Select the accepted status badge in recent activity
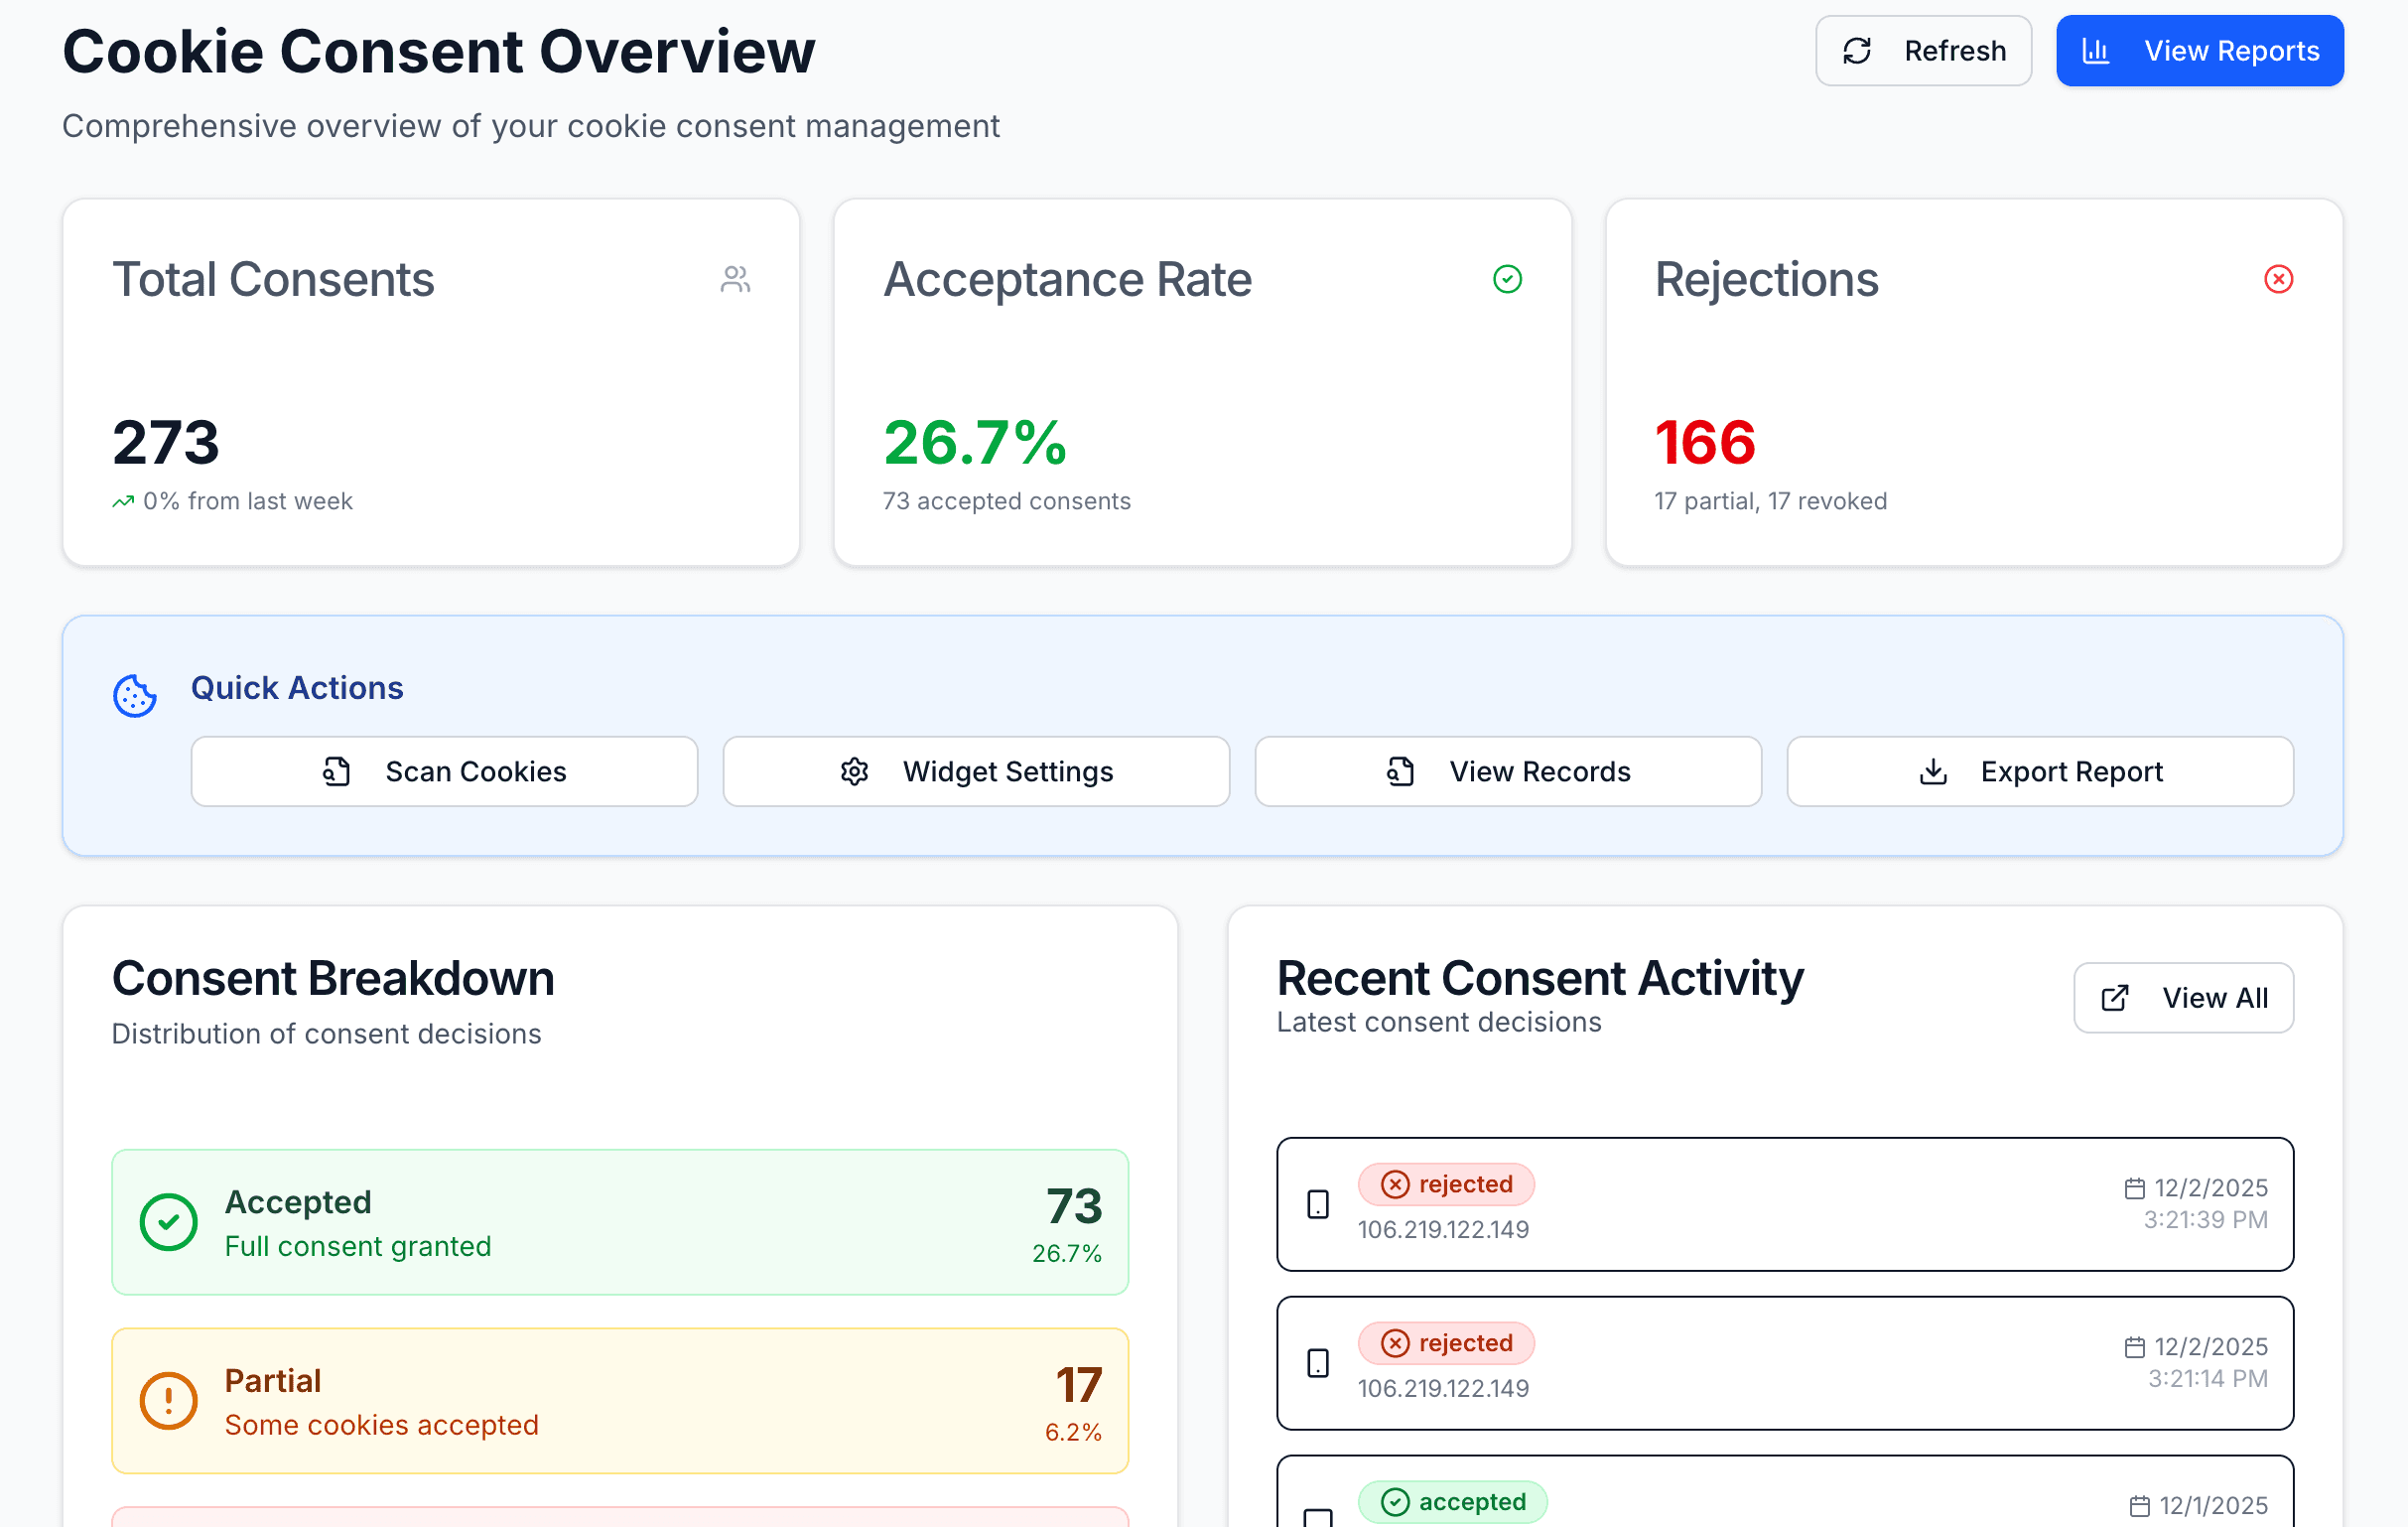 tap(1452, 1501)
